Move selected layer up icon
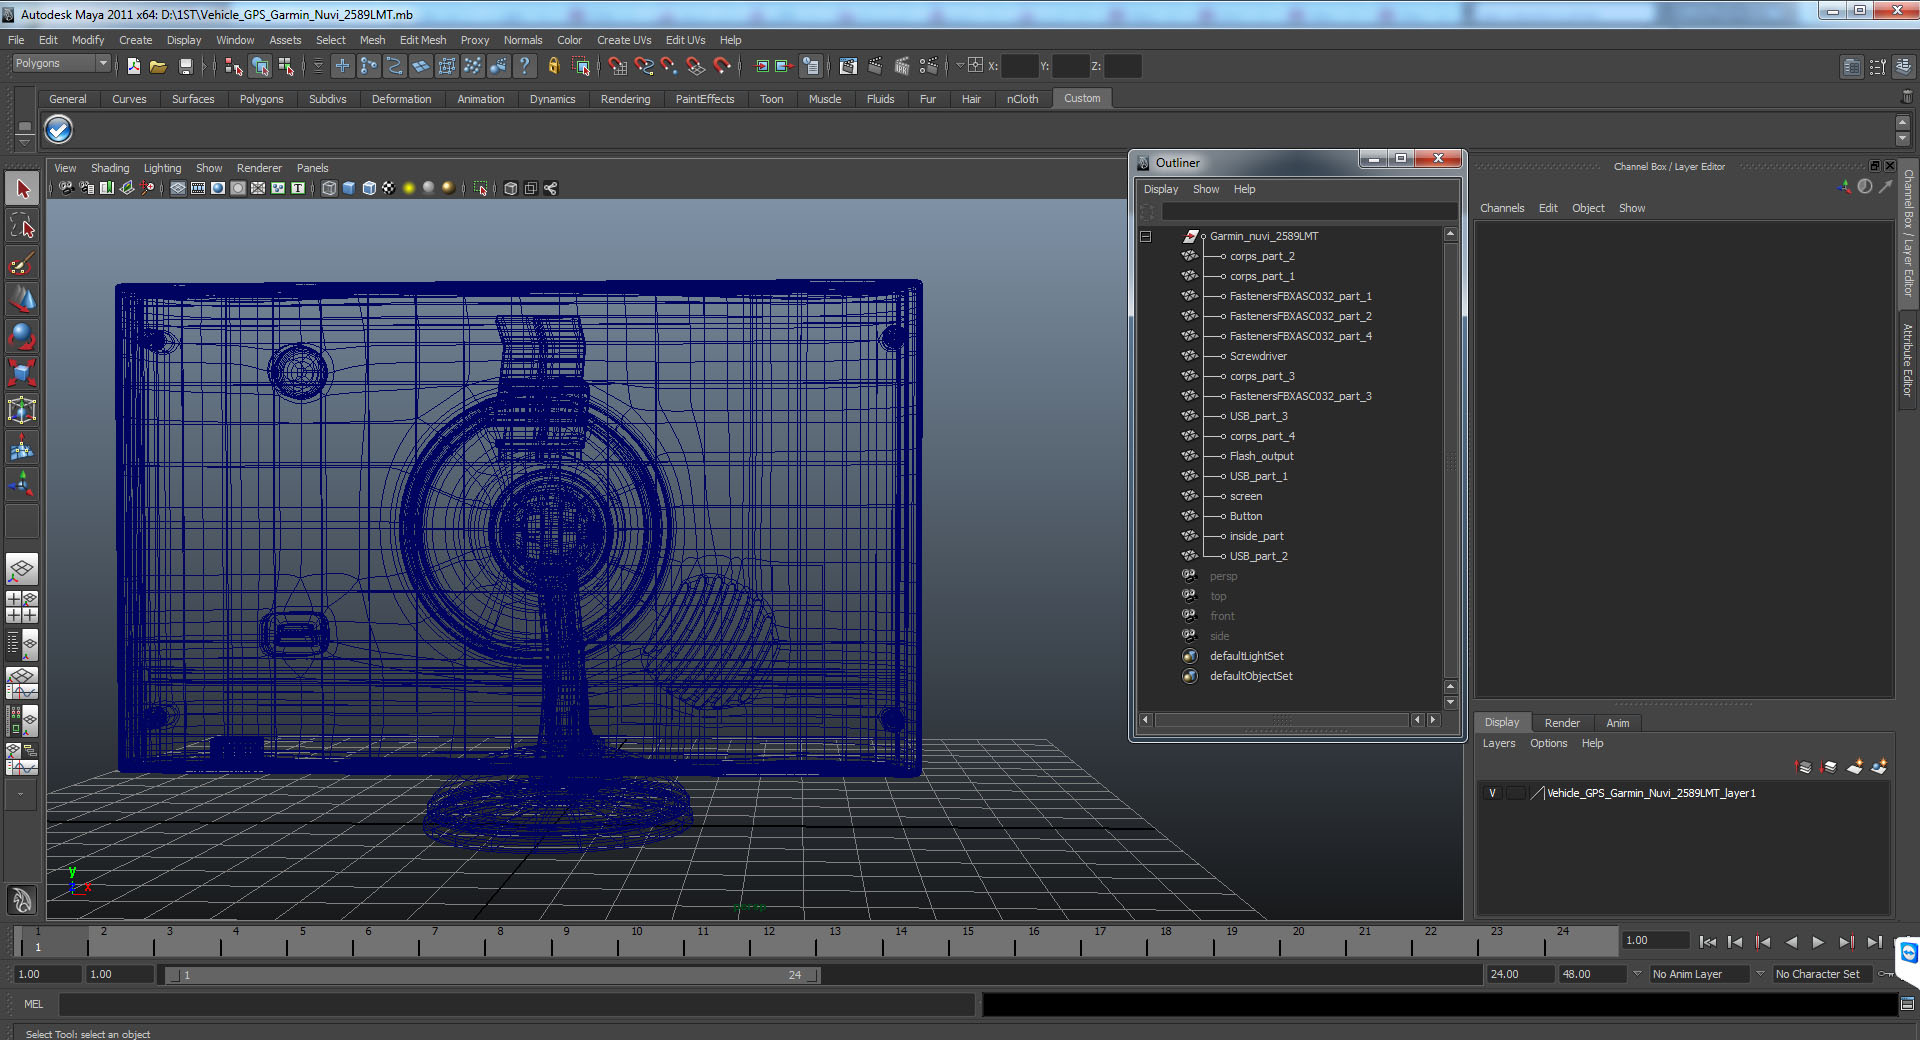 tap(1803, 767)
